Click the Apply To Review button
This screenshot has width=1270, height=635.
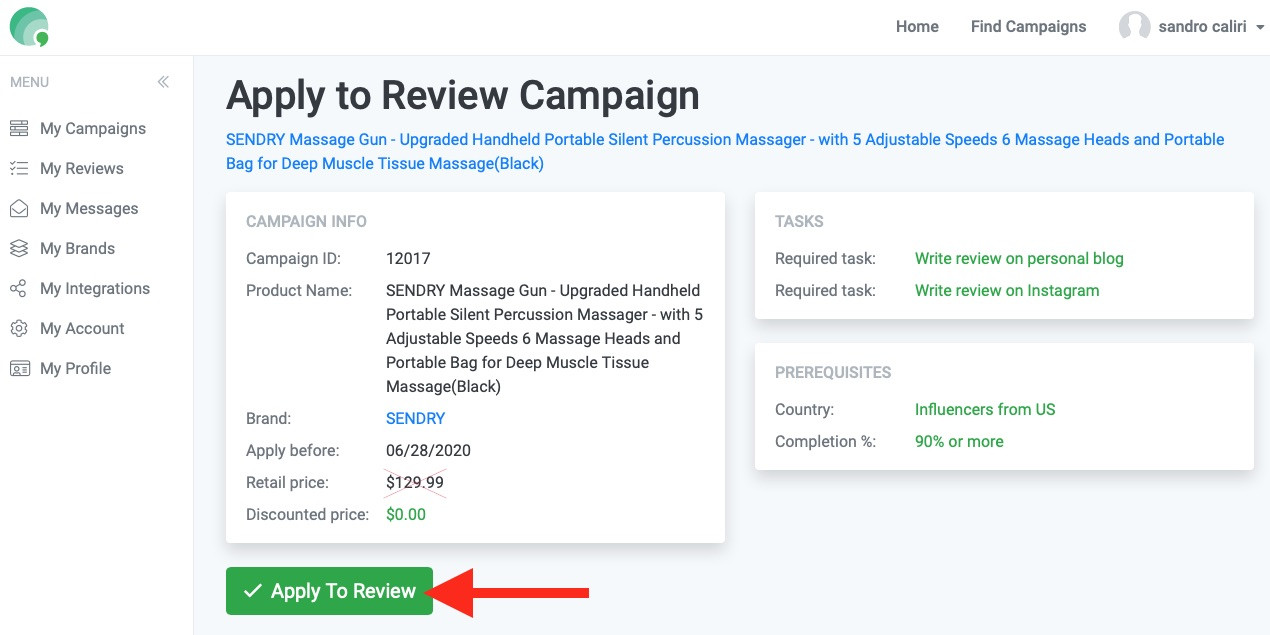coord(329,591)
